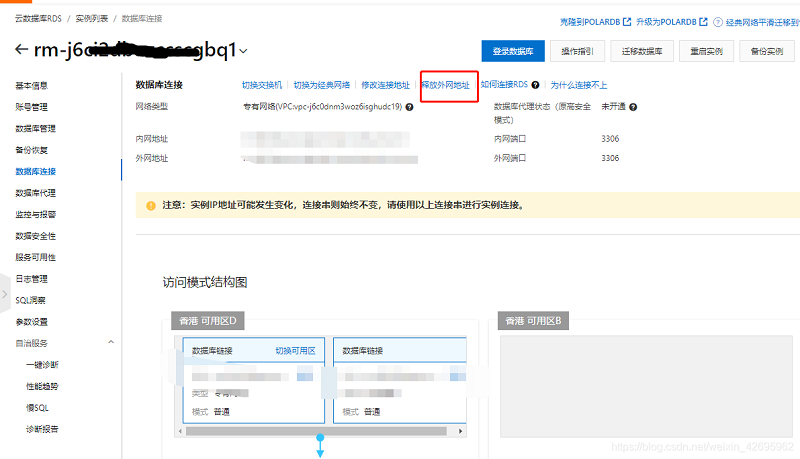Click 切换可用区 link in zone D card
The image size is (800, 459).
(295, 350)
